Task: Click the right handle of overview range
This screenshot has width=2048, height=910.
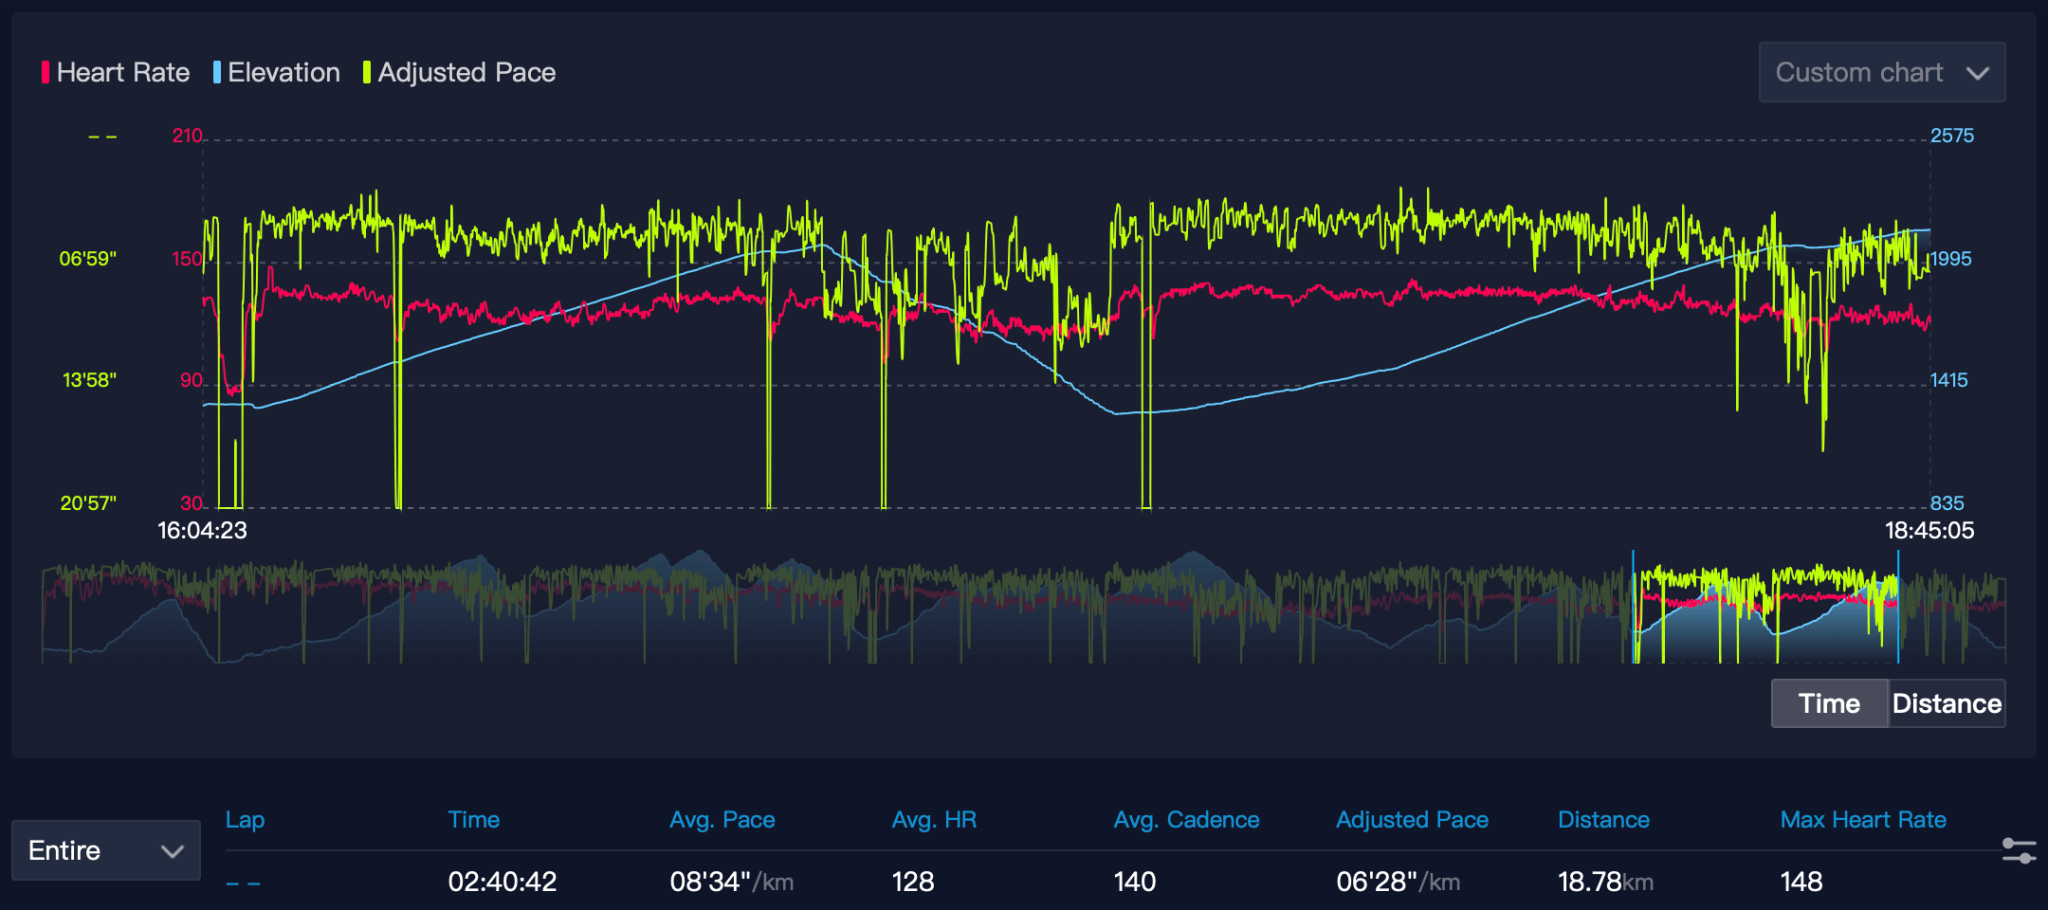Action: pyautogui.click(x=1898, y=606)
